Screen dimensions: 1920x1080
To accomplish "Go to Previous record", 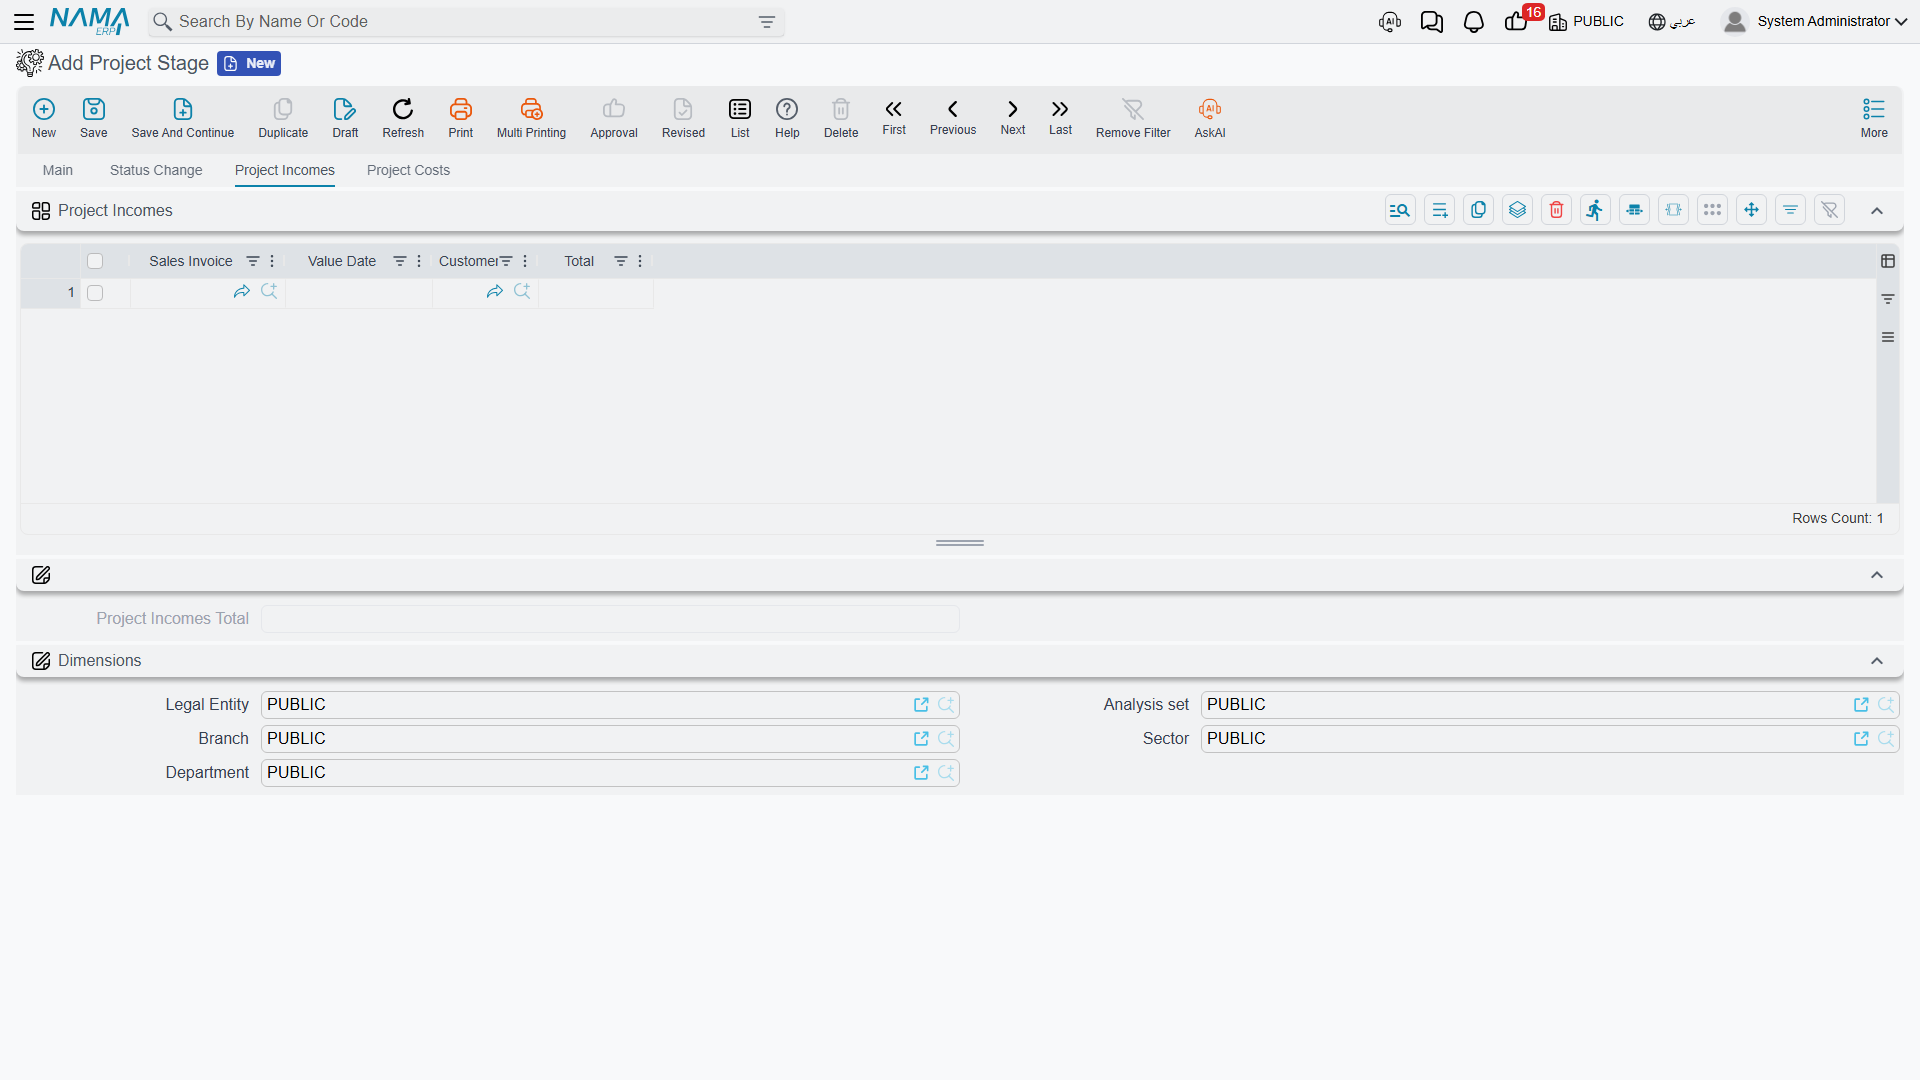I will pos(953,116).
